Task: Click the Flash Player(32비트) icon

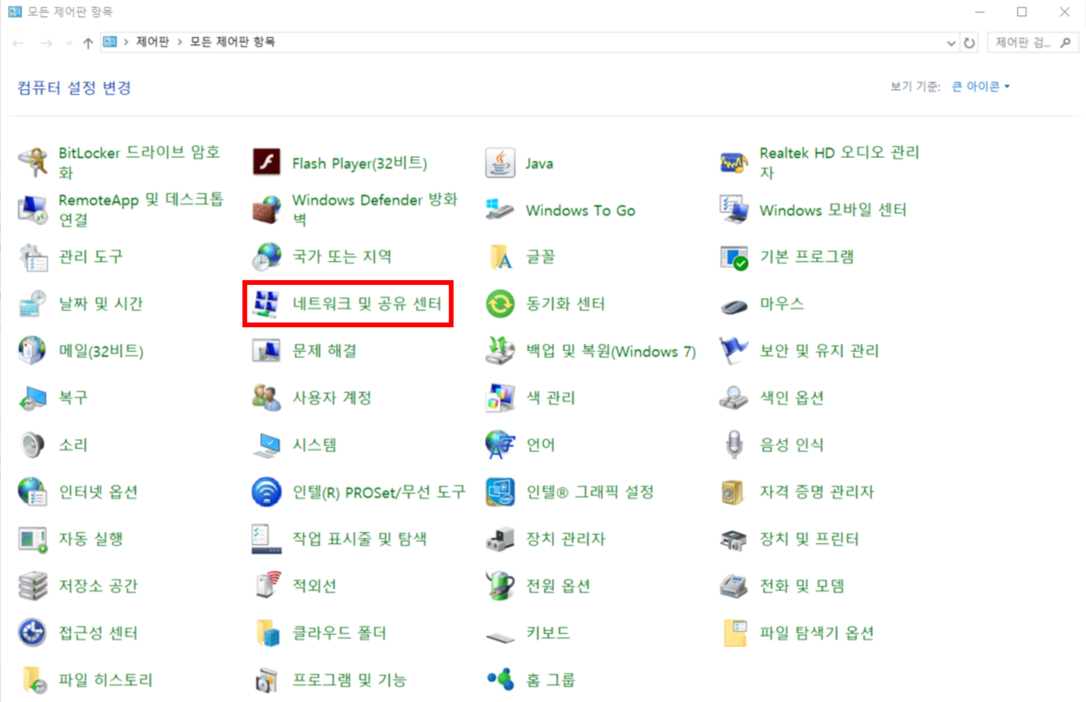Action: pyautogui.click(x=267, y=163)
